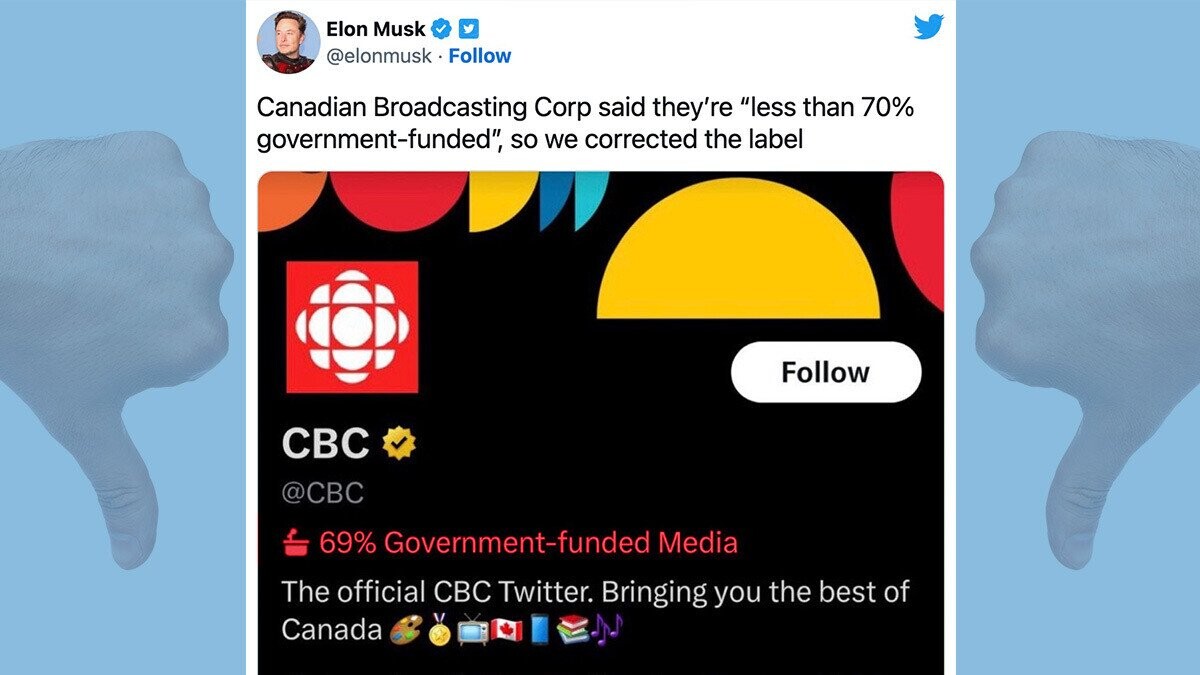1200x675 pixels.
Task: Click CBC's gold verified badge
Action: (399, 442)
